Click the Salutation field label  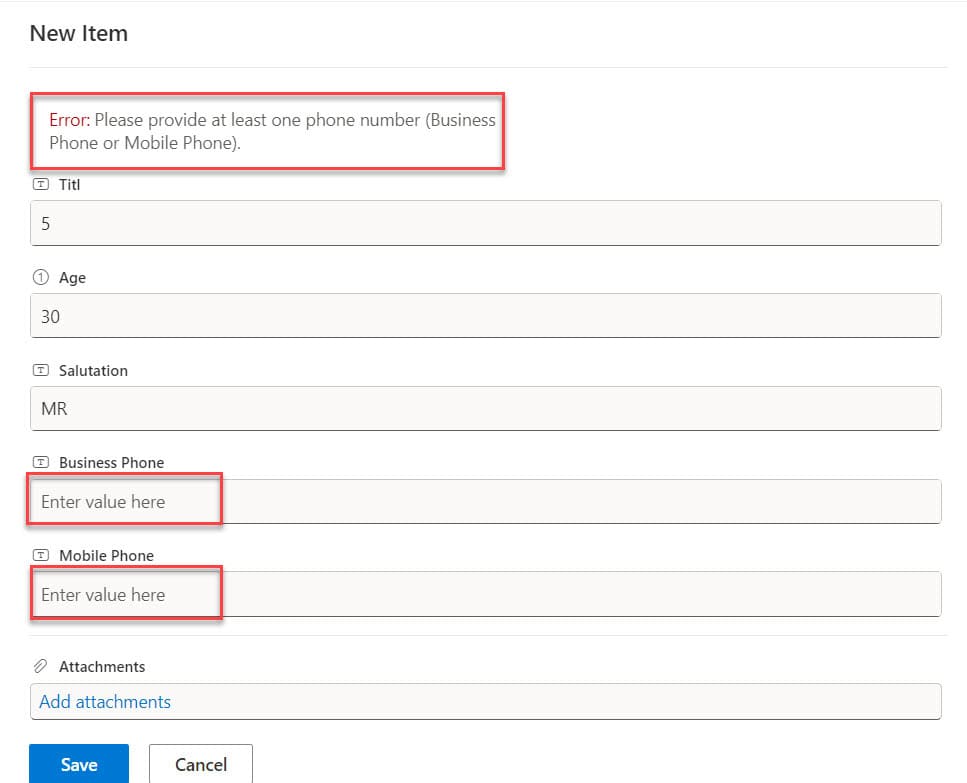[x=93, y=371]
